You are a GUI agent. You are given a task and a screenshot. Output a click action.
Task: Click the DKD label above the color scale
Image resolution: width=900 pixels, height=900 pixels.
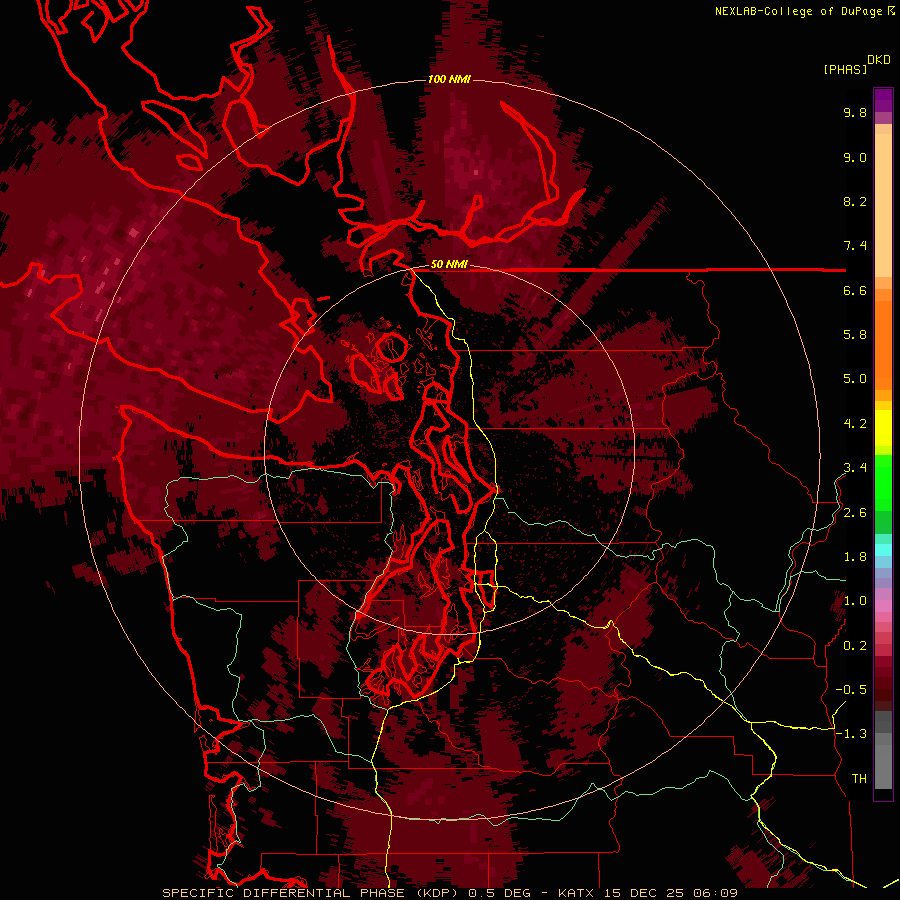click(879, 60)
